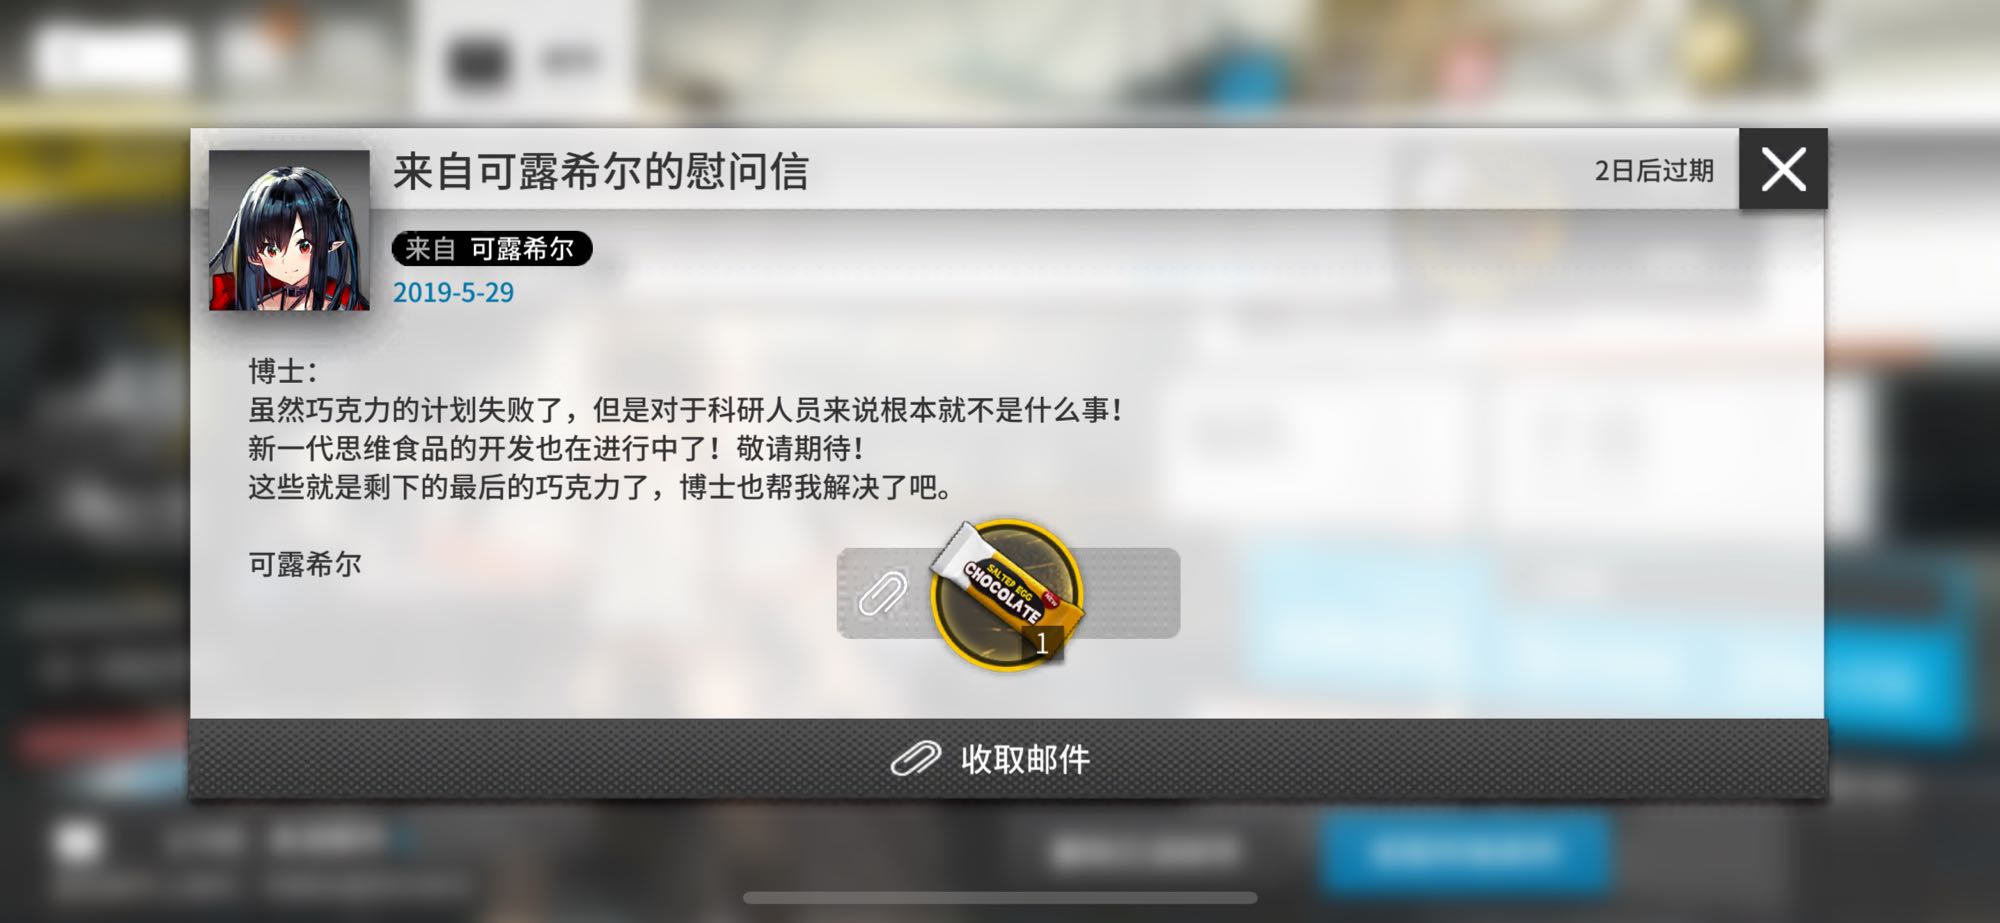Tap the date 2019-5-29
2000x923 pixels.
(453, 292)
